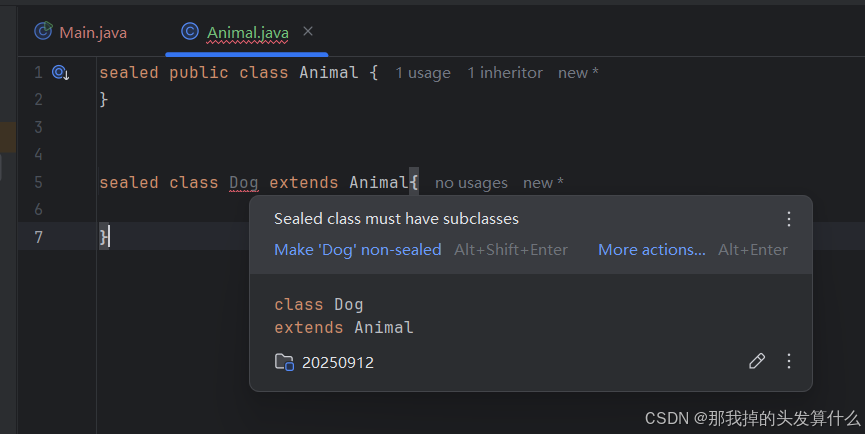Select the Animal.java tab

click(247, 33)
